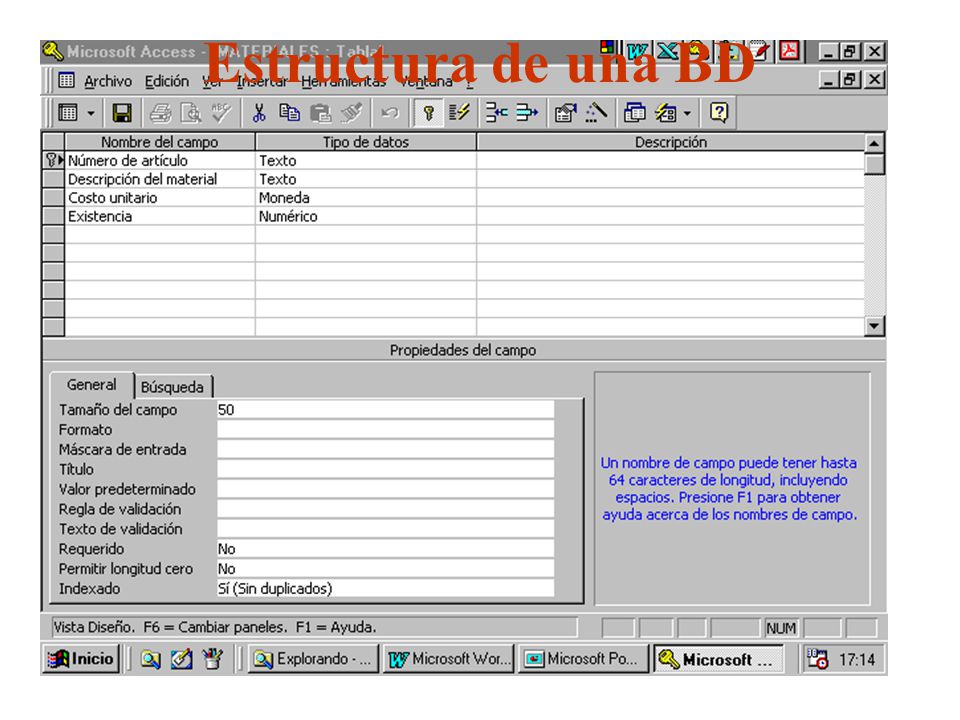The height and width of the screenshot is (720, 960).
Task: Click the Descripción column header
Action: click(670, 142)
